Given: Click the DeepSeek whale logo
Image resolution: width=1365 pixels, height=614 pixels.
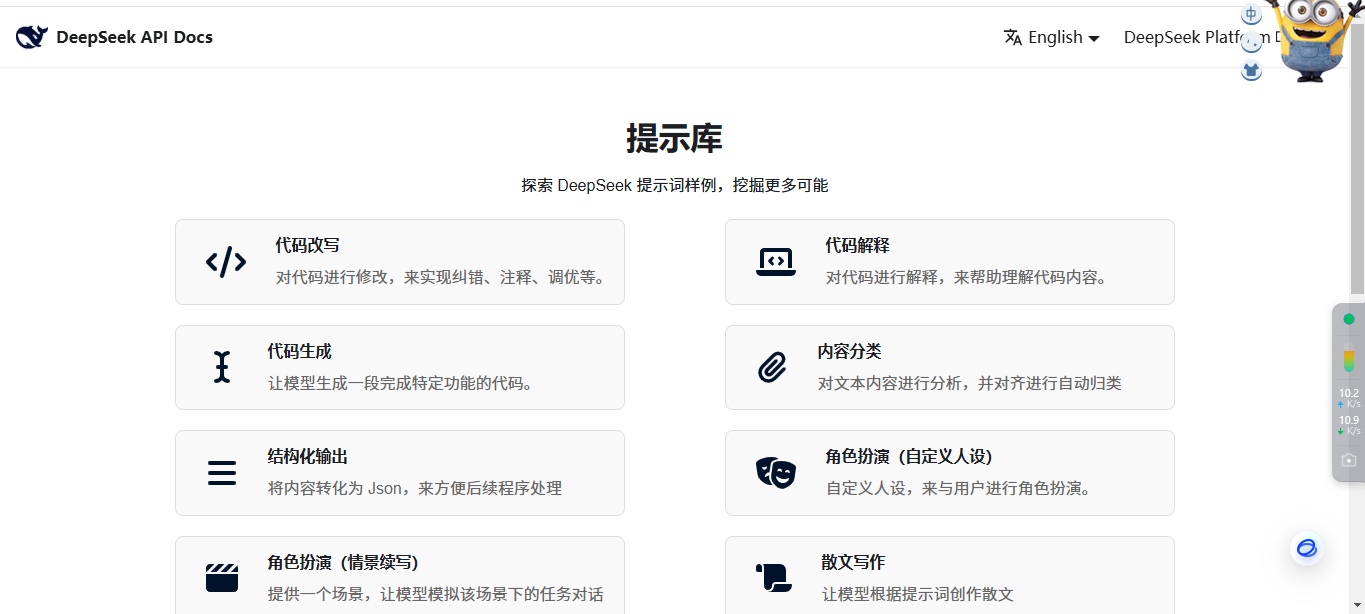Looking at the screenshot, I should pyautogui.click(x=31, y=37).
